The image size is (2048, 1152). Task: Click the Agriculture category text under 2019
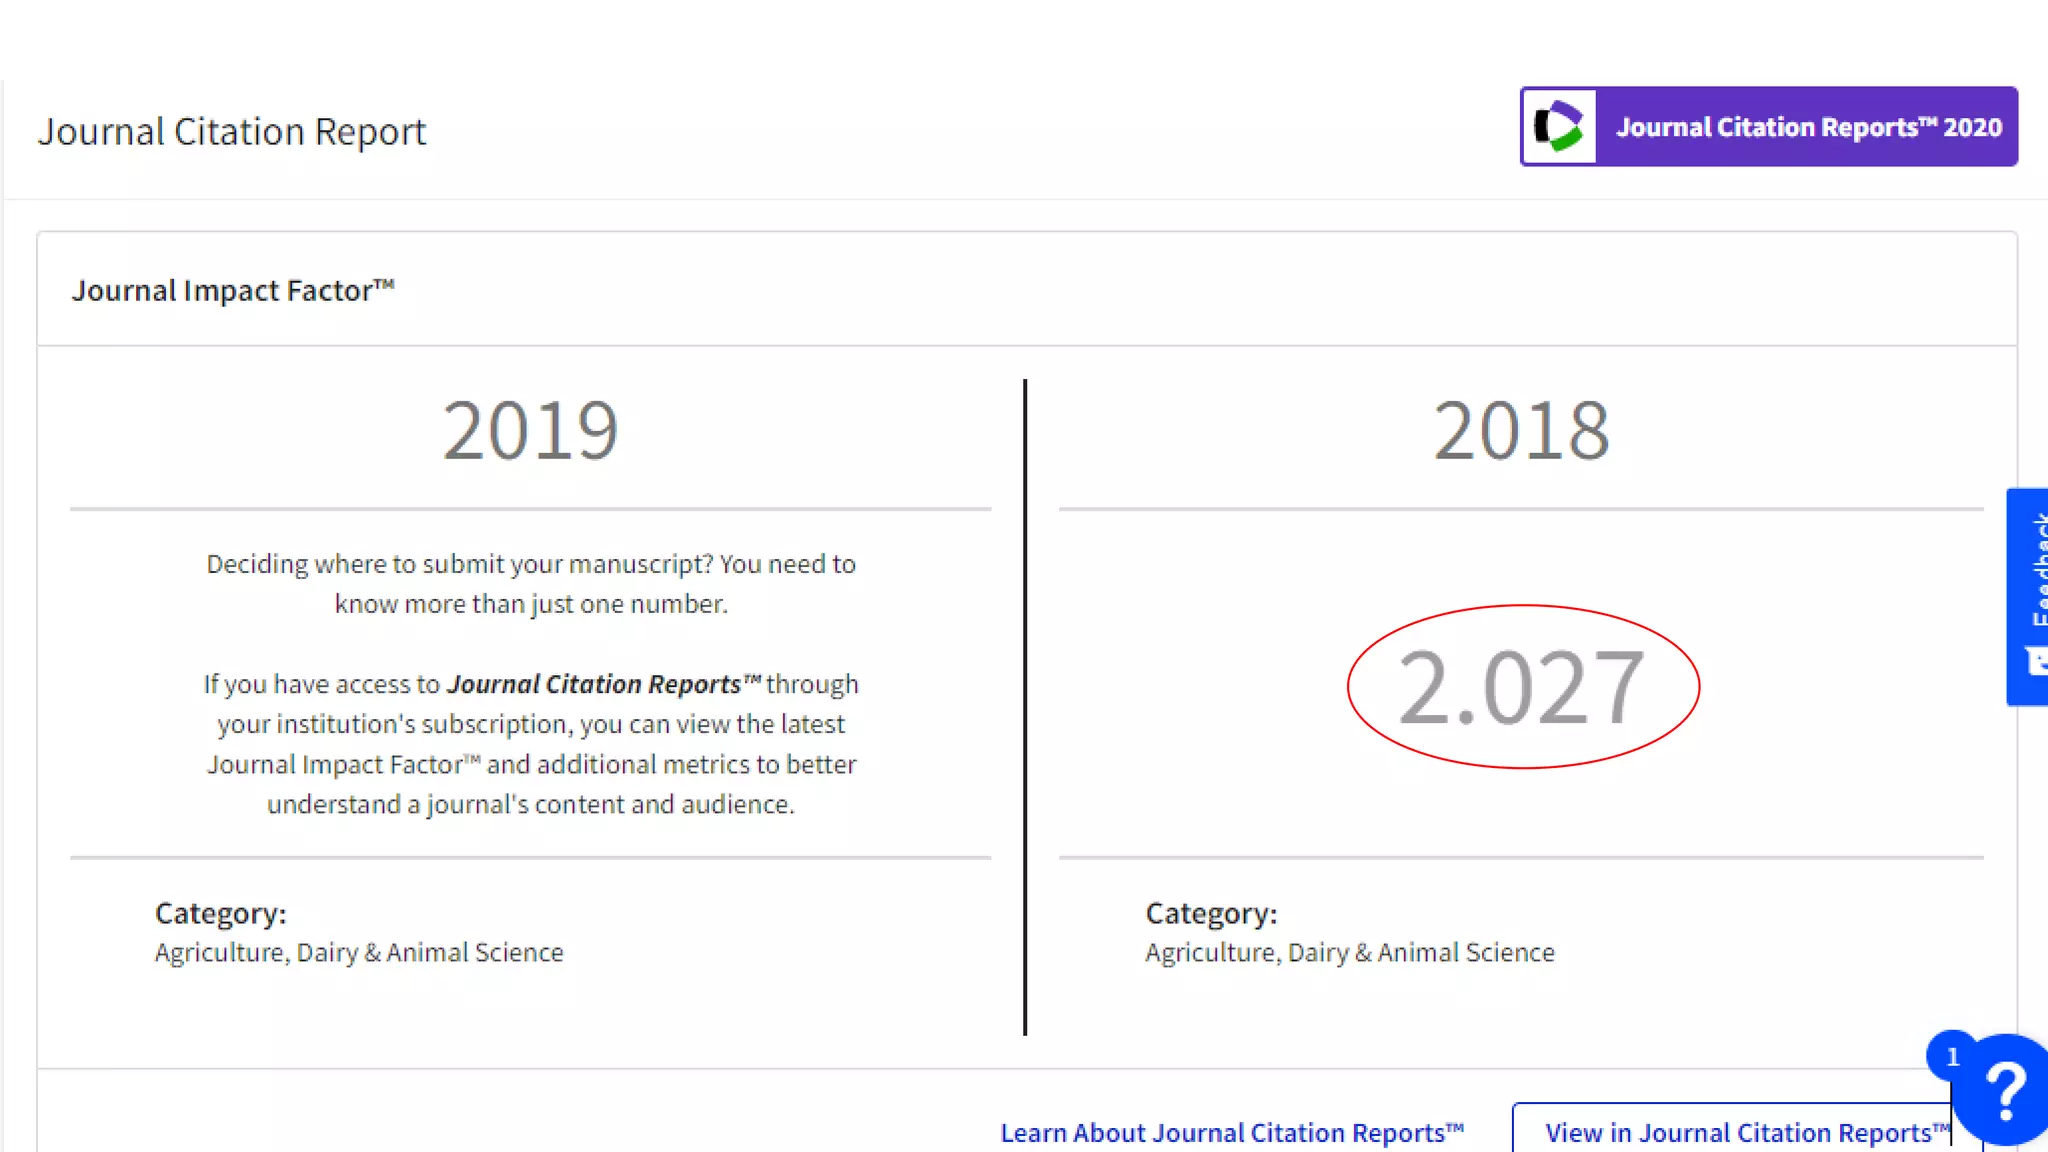359,952
